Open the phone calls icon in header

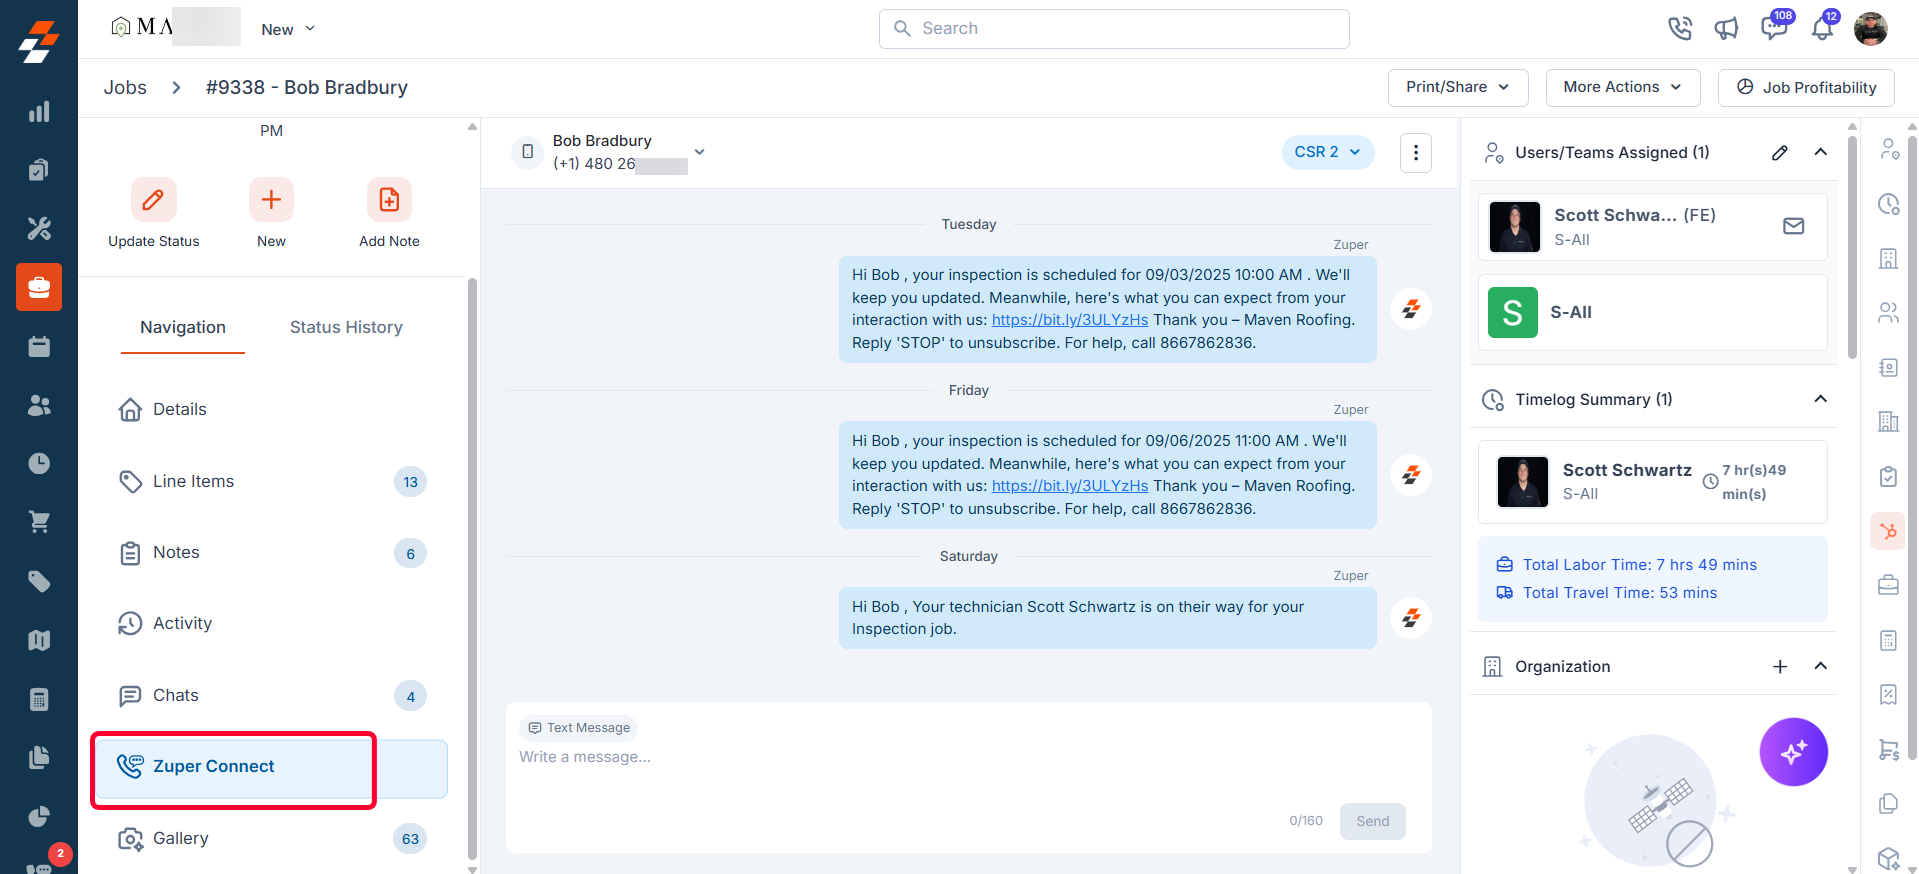pos(1679,28)
